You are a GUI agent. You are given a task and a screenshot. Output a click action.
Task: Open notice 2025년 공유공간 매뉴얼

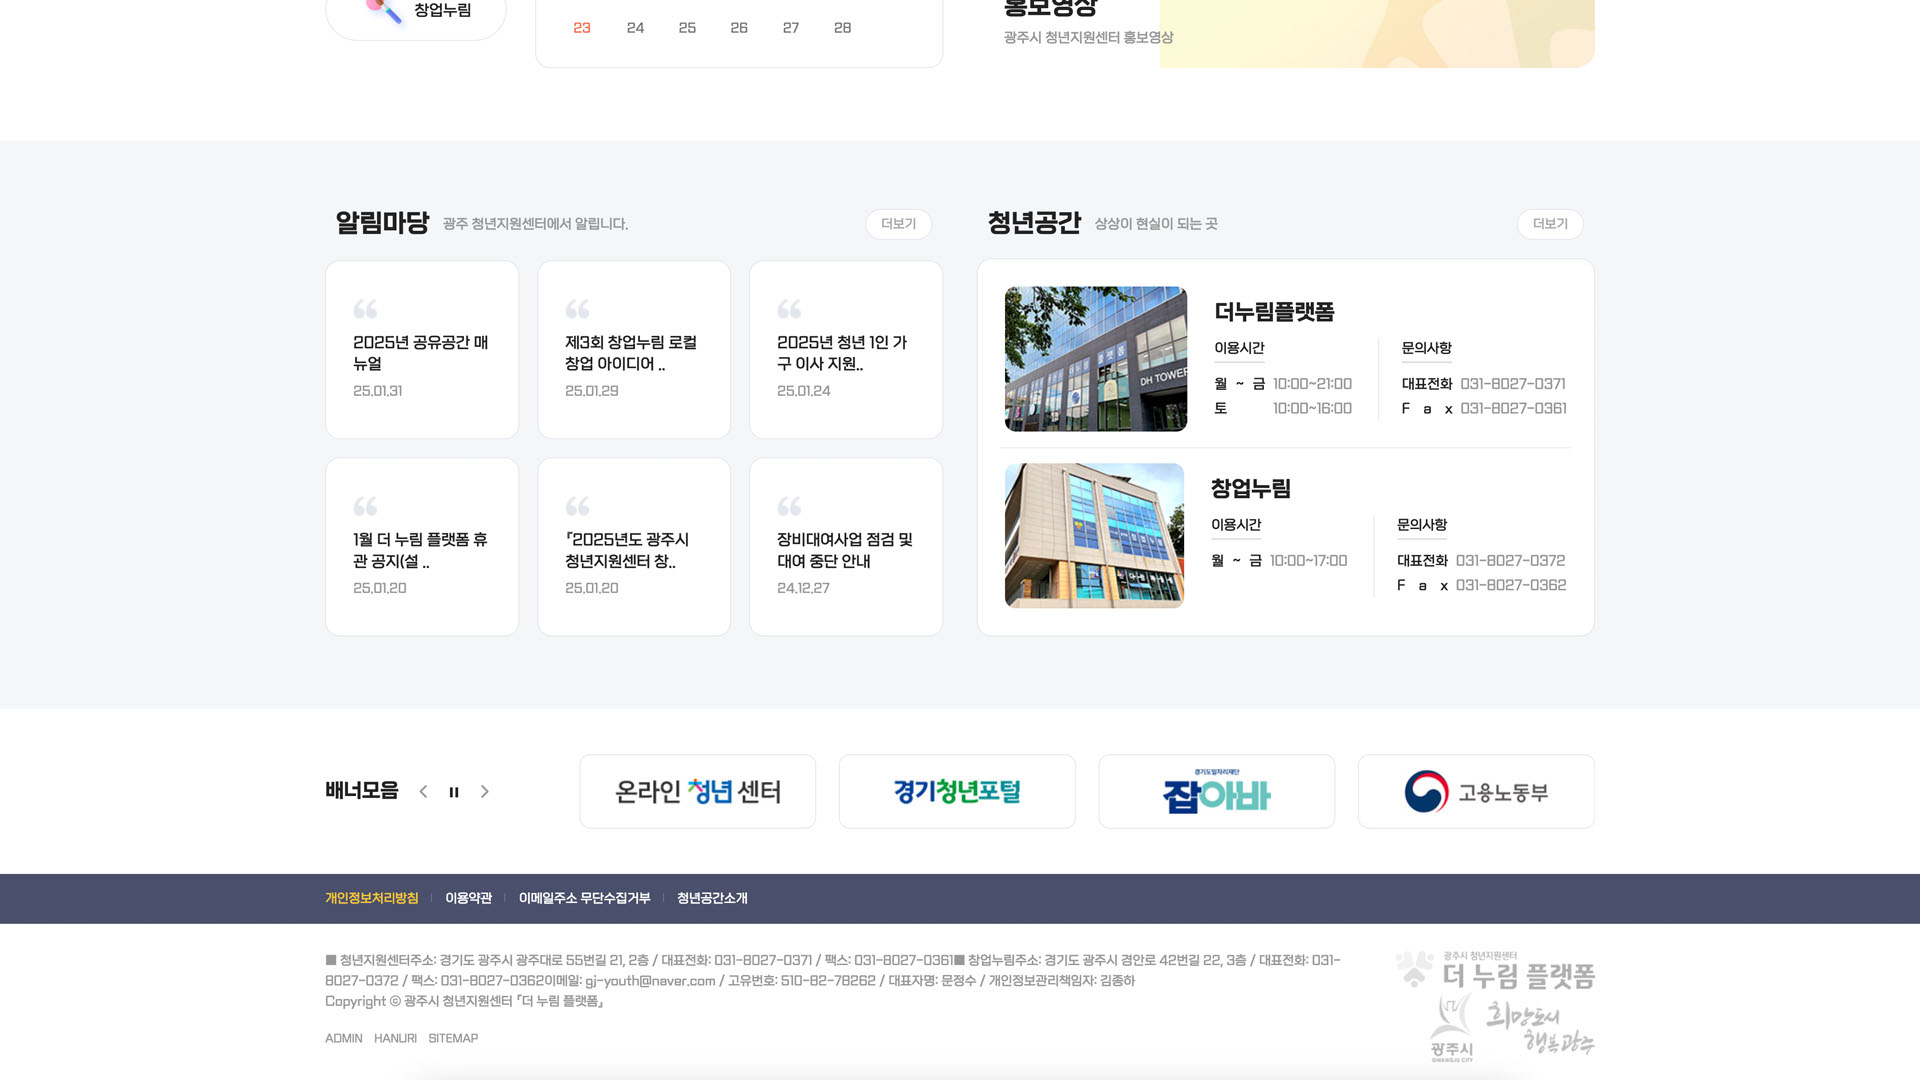point(422,350)
